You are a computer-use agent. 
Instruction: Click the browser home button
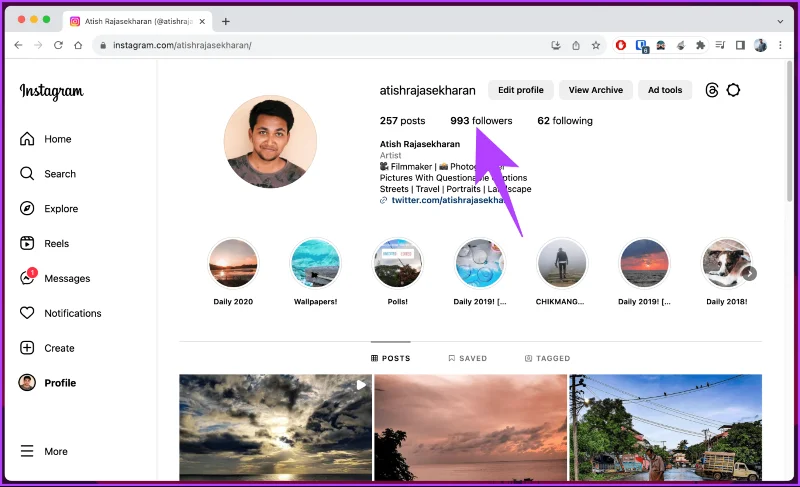click(78, 45)
